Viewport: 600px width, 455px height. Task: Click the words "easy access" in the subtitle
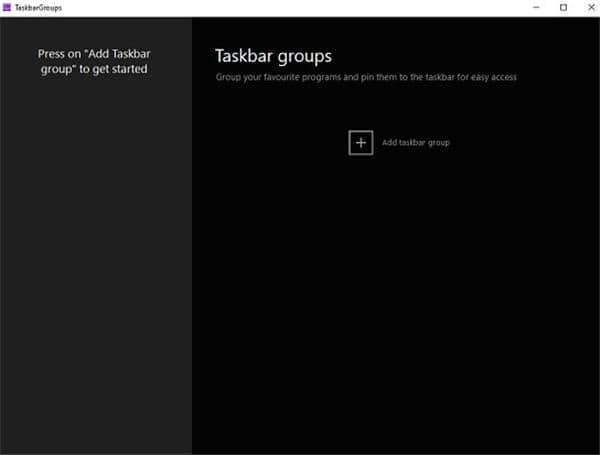(x=493, y=77)
